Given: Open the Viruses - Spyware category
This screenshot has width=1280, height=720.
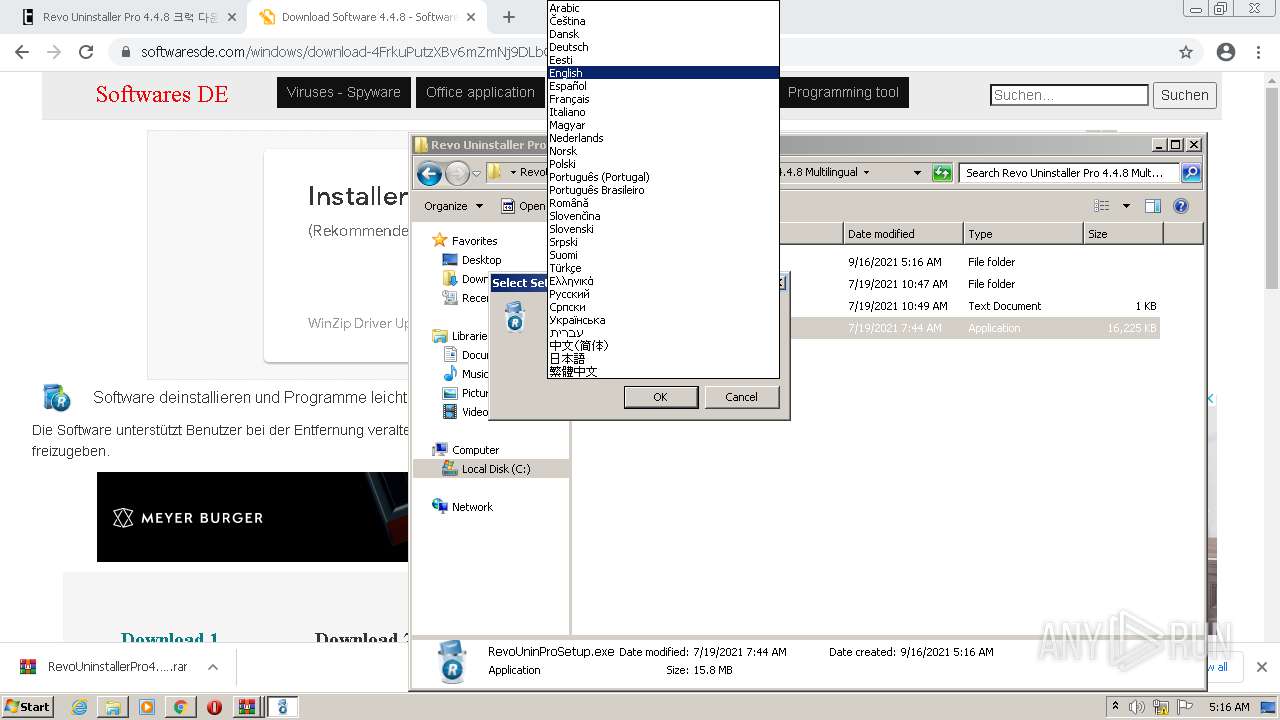Looking at the screenshot, I should pyautogui.click(x=344, y=92).
